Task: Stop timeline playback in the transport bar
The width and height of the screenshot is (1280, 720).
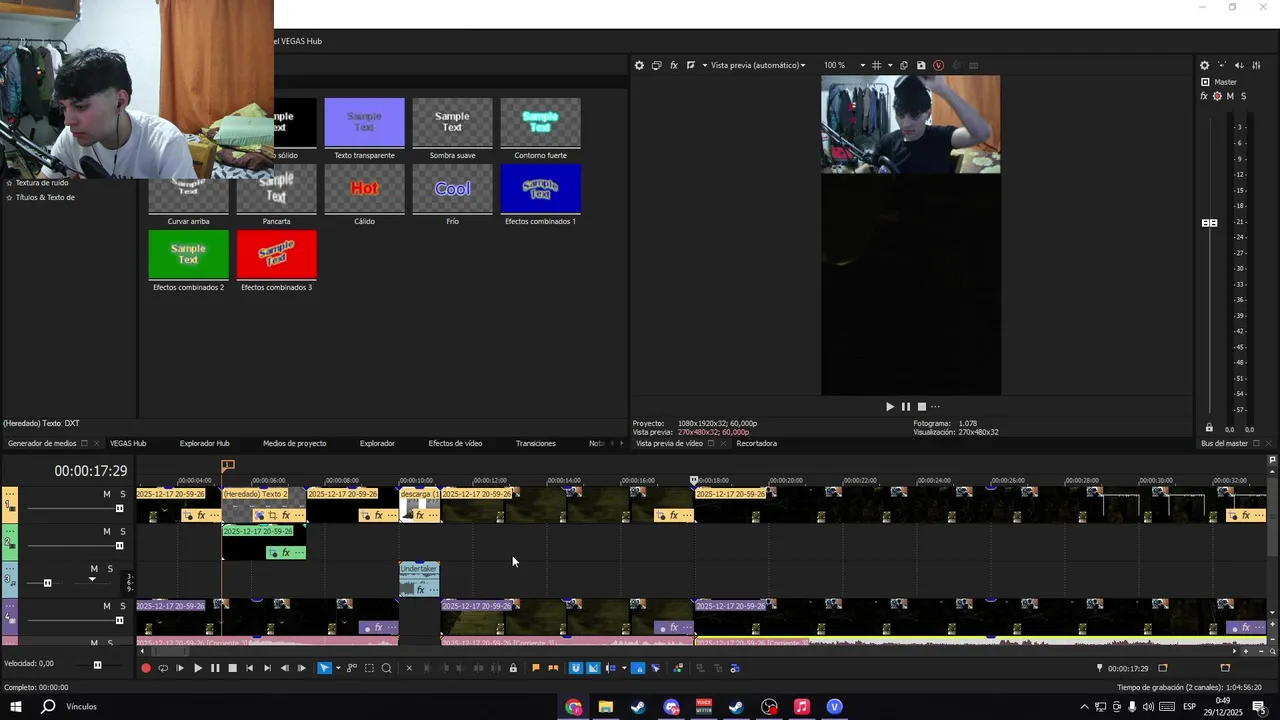Action: click(x=232, y=668)
